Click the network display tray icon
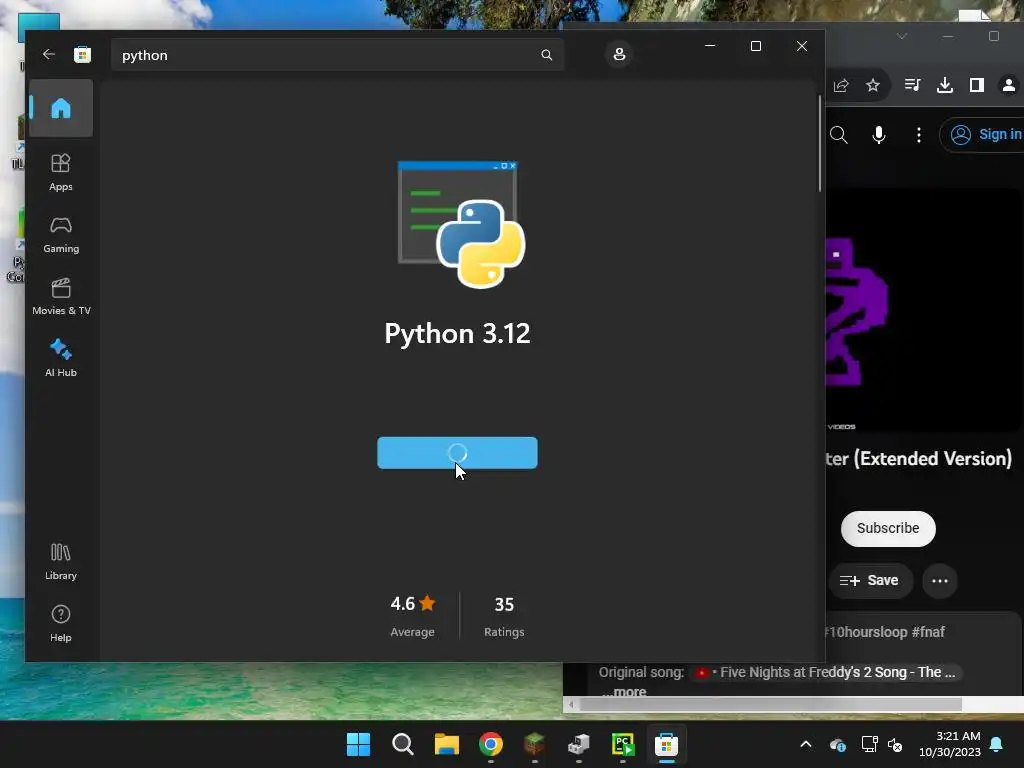1024x768 pixels. pyautogui.click(x=870, y=744)
